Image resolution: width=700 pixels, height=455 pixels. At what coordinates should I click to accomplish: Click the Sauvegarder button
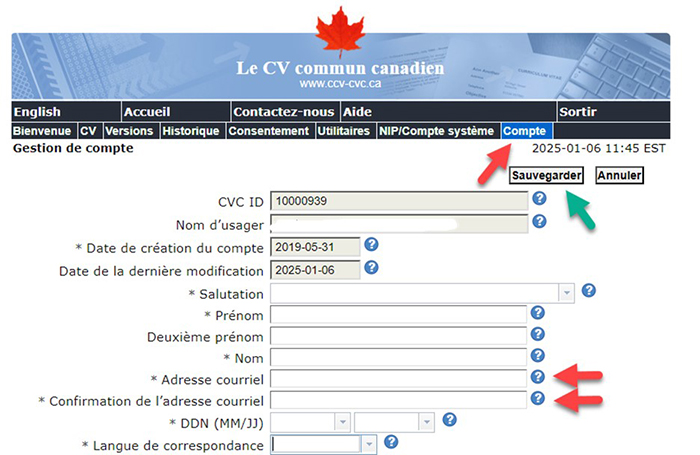point(546,175)
